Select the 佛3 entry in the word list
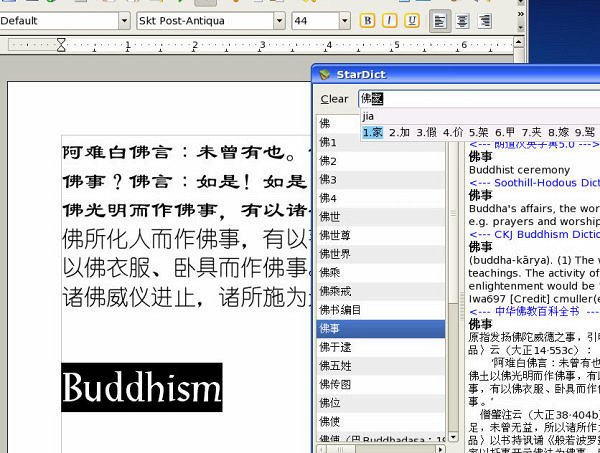This screenshot has width=600, height=453. pos(381,179)
